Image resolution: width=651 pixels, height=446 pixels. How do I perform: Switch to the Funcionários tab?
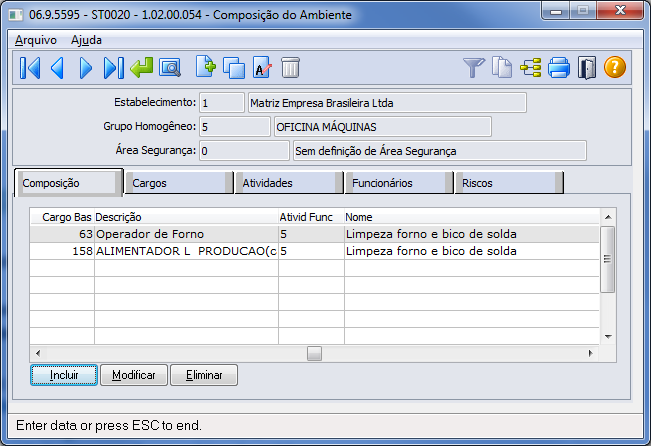coord(399,183)
